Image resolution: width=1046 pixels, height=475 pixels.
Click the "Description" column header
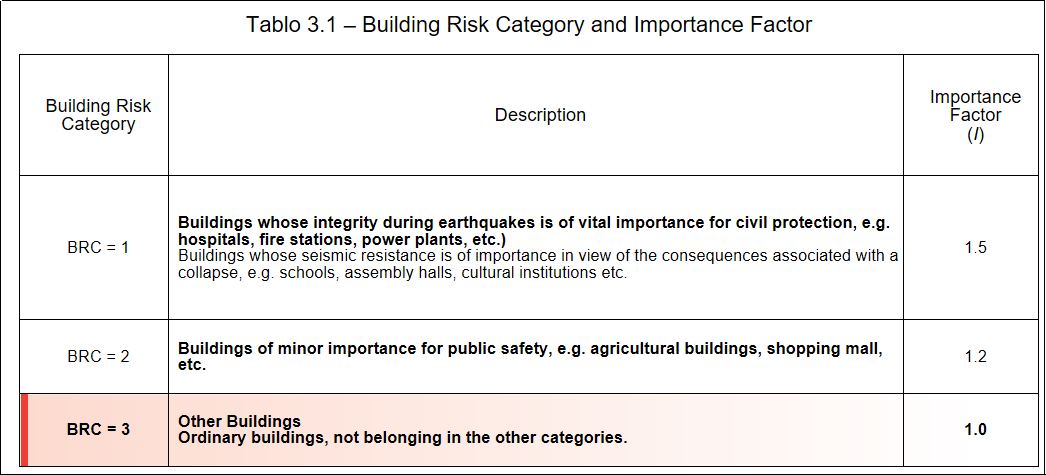[x=540, y=115]
